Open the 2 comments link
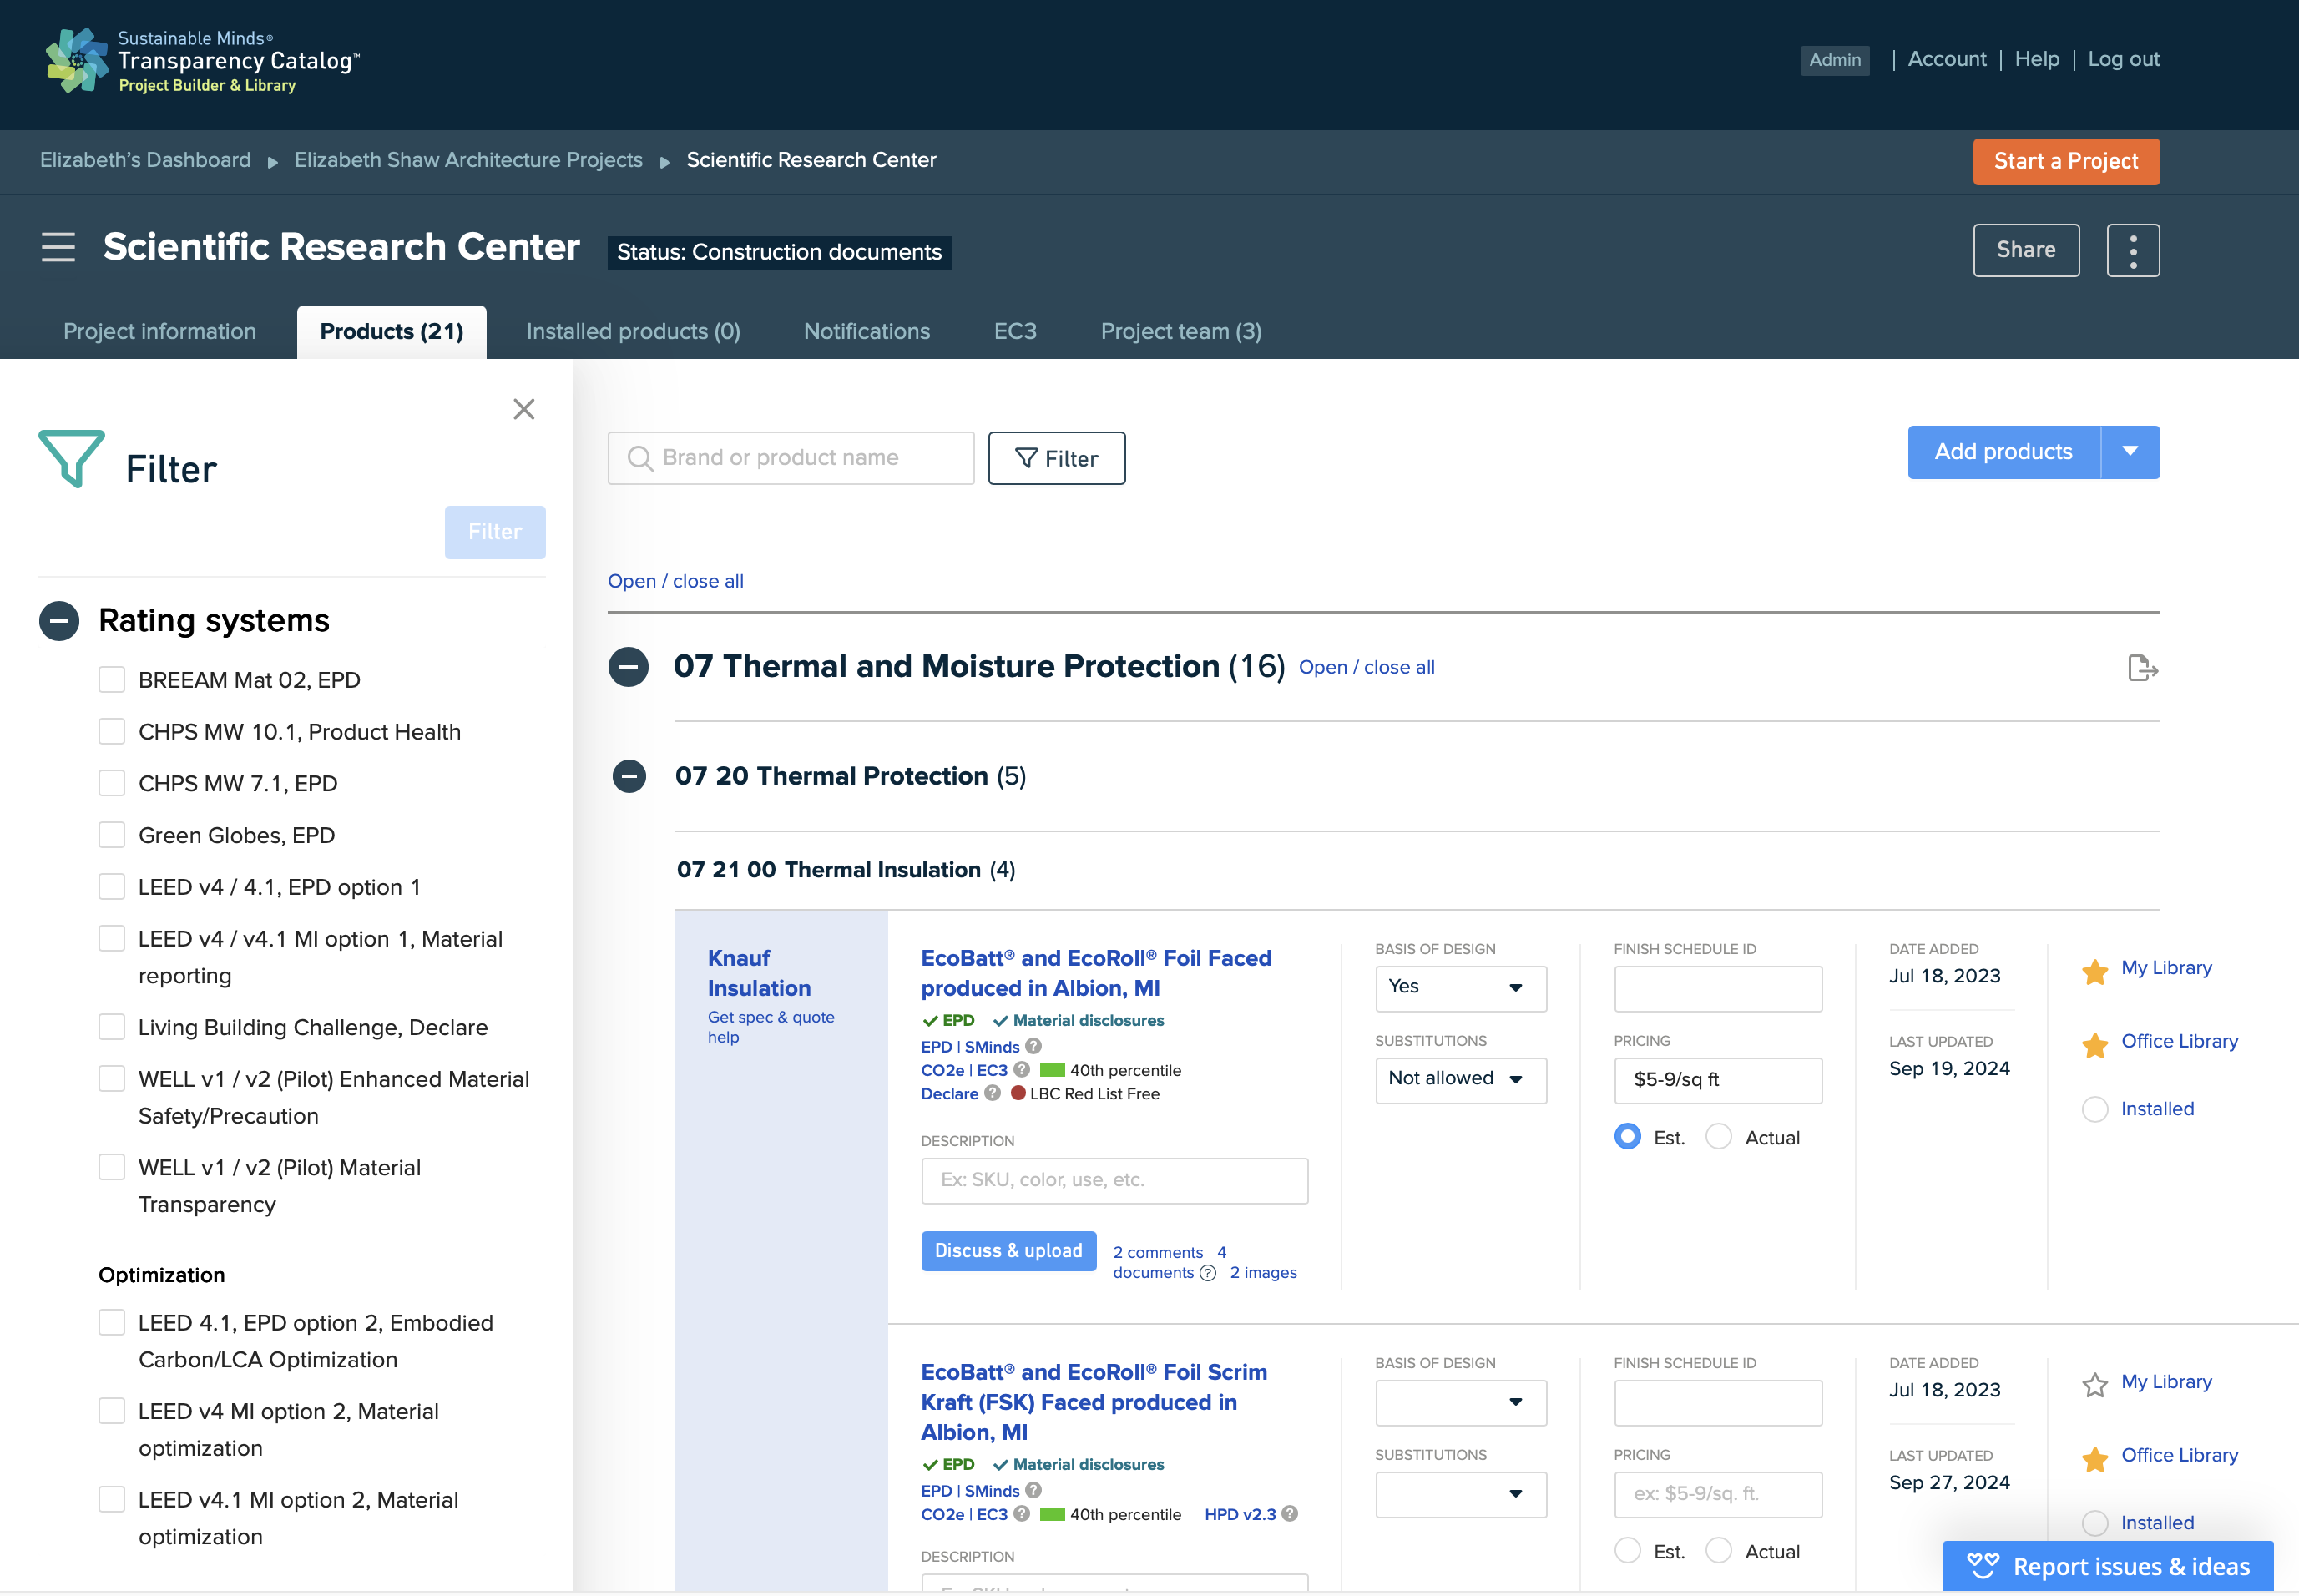2299x1596 pixels. click(1157, 1252)
